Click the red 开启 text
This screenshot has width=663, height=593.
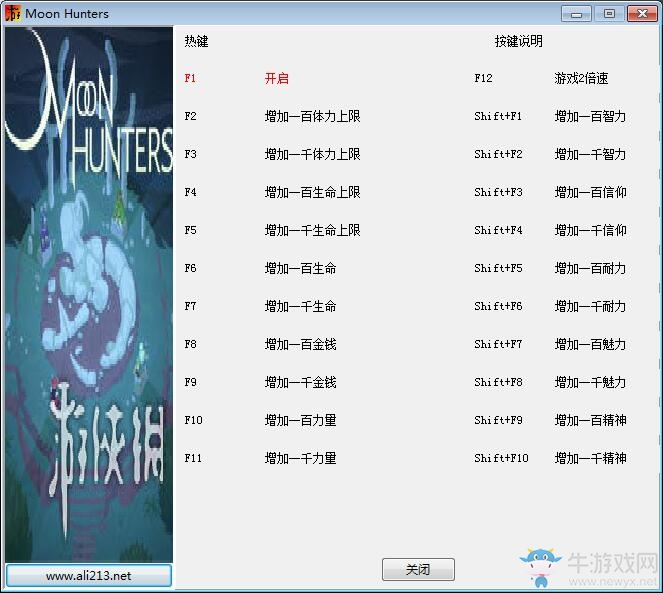(x=277, y=78)
